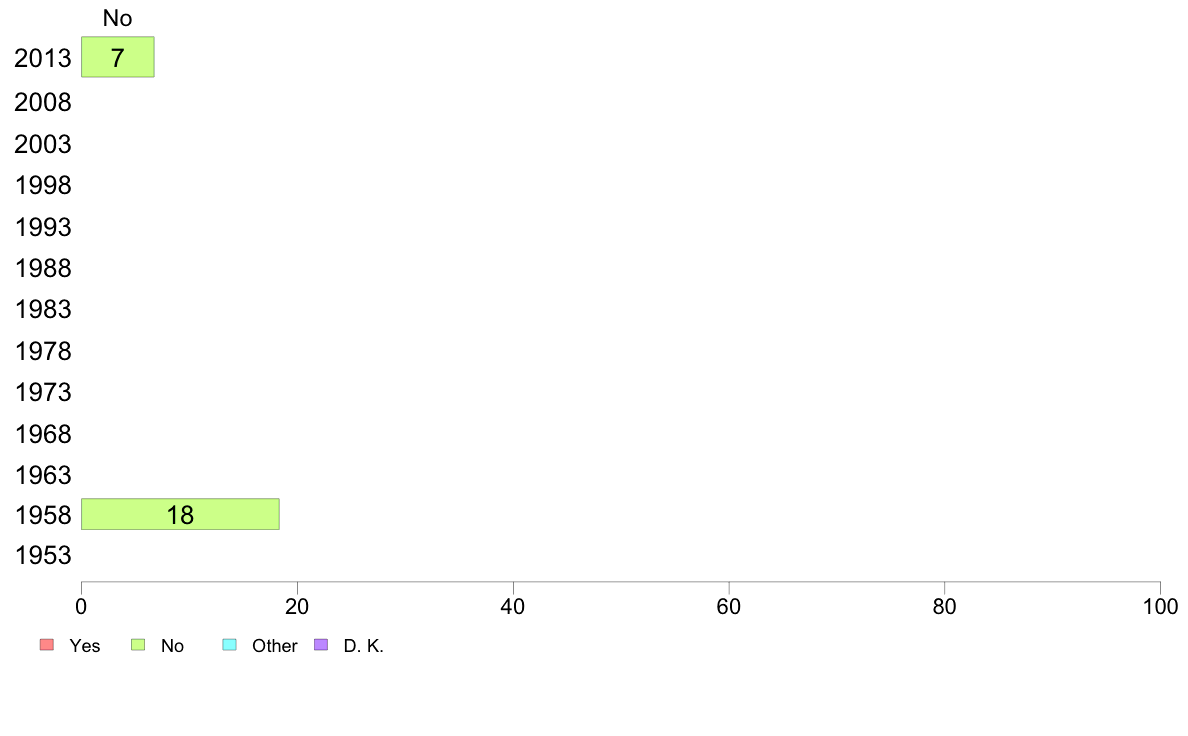Click the 1983 year label
1188x736 pixels.
coord(42,309)
